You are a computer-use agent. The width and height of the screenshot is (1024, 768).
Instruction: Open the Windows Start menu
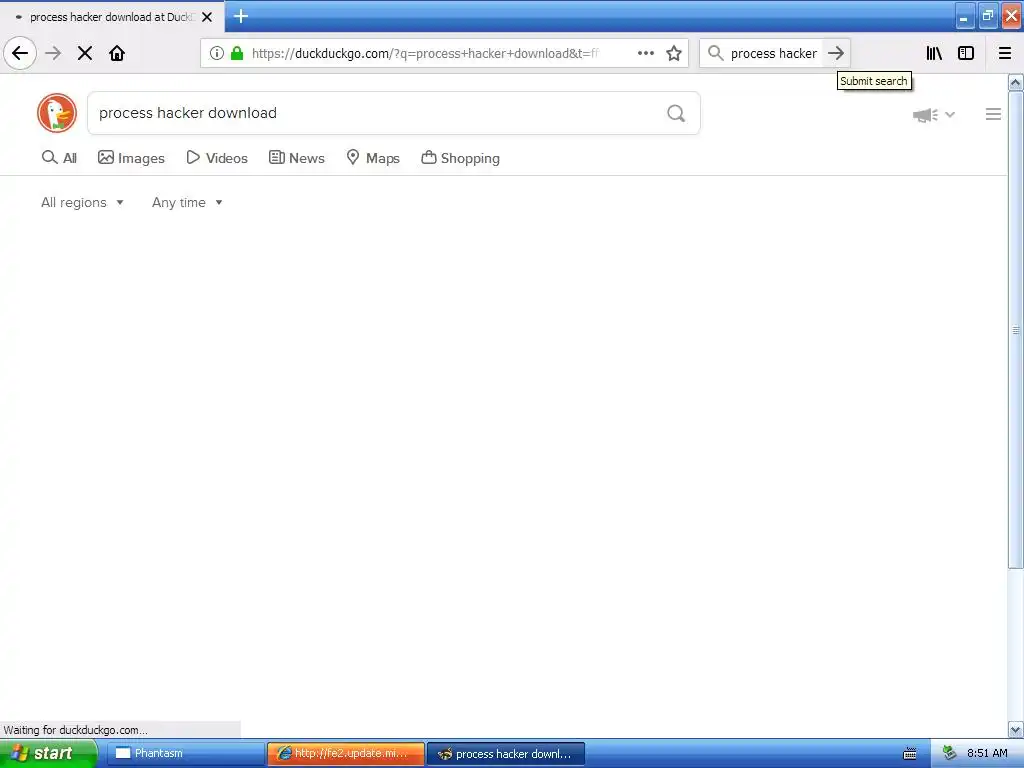pos(48,753)
